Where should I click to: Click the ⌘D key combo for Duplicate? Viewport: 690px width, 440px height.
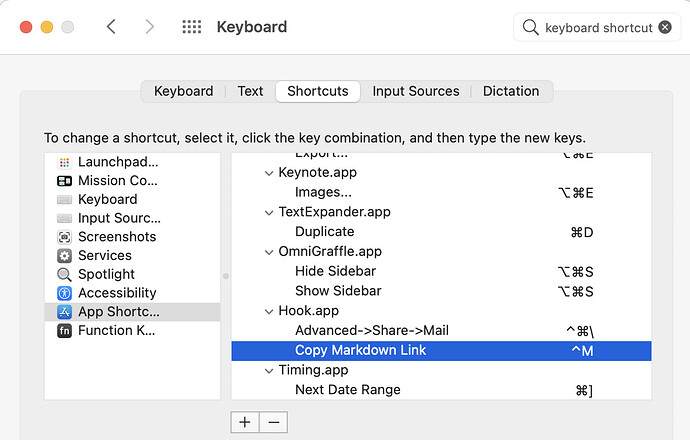[x=582, y=232]
